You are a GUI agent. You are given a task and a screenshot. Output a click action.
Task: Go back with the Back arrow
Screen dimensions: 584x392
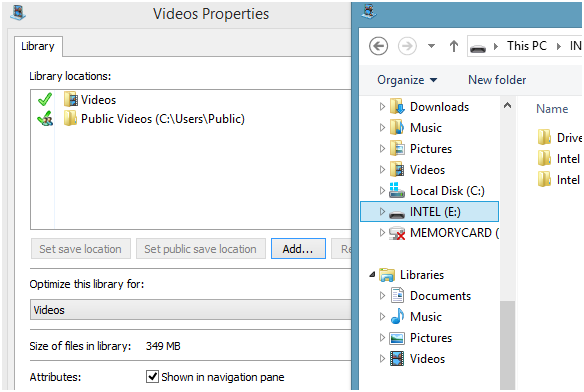(378, 46)
